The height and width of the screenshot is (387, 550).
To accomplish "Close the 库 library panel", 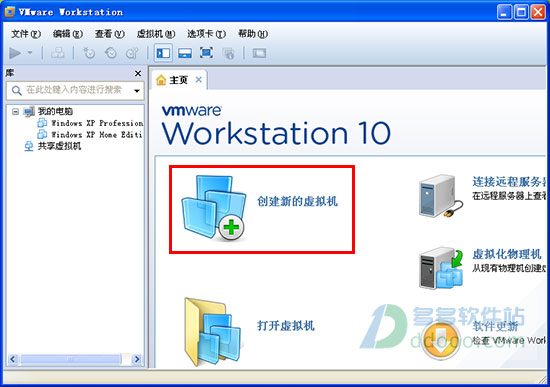I will pos(138,73).
